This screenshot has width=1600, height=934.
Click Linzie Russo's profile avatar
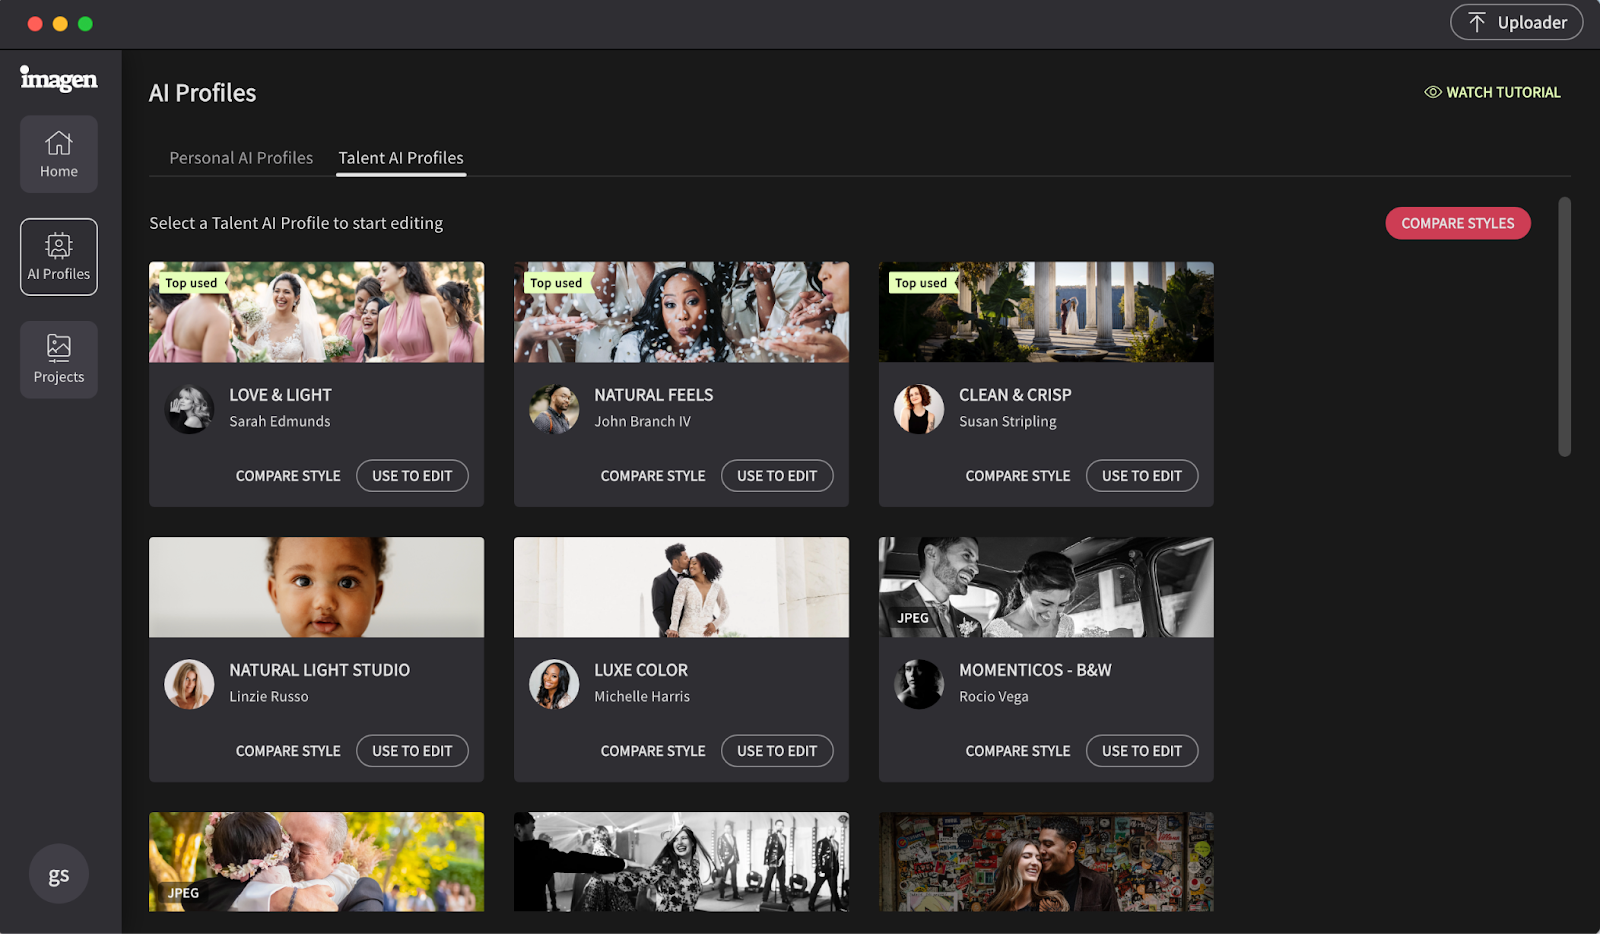pyautogui.click(x=189, y=684)
